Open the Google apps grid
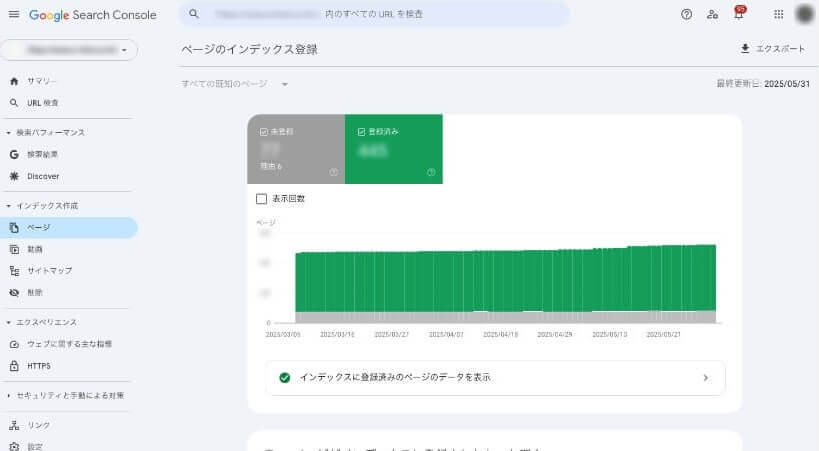 [778, 15]
